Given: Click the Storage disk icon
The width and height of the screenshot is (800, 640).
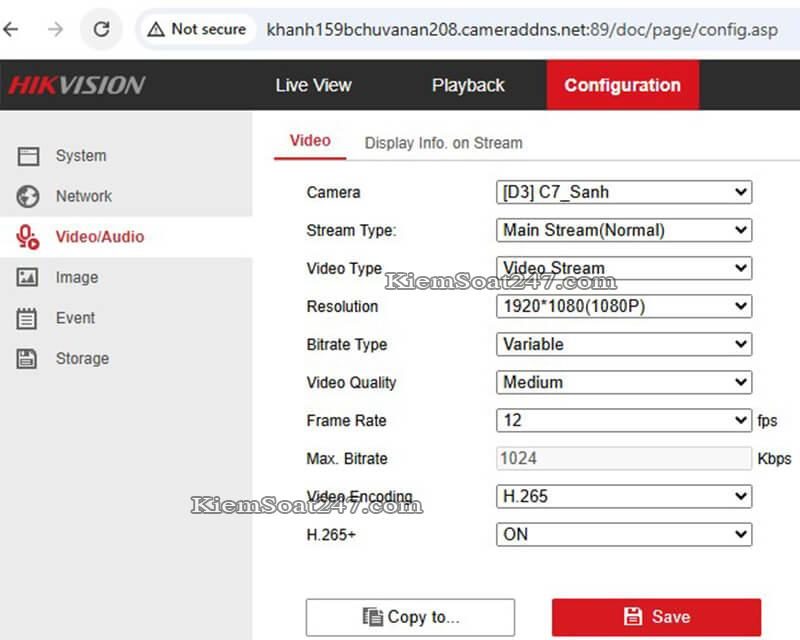Looking at the screenshot, I should pyautogui.click(x=27, y=359).
